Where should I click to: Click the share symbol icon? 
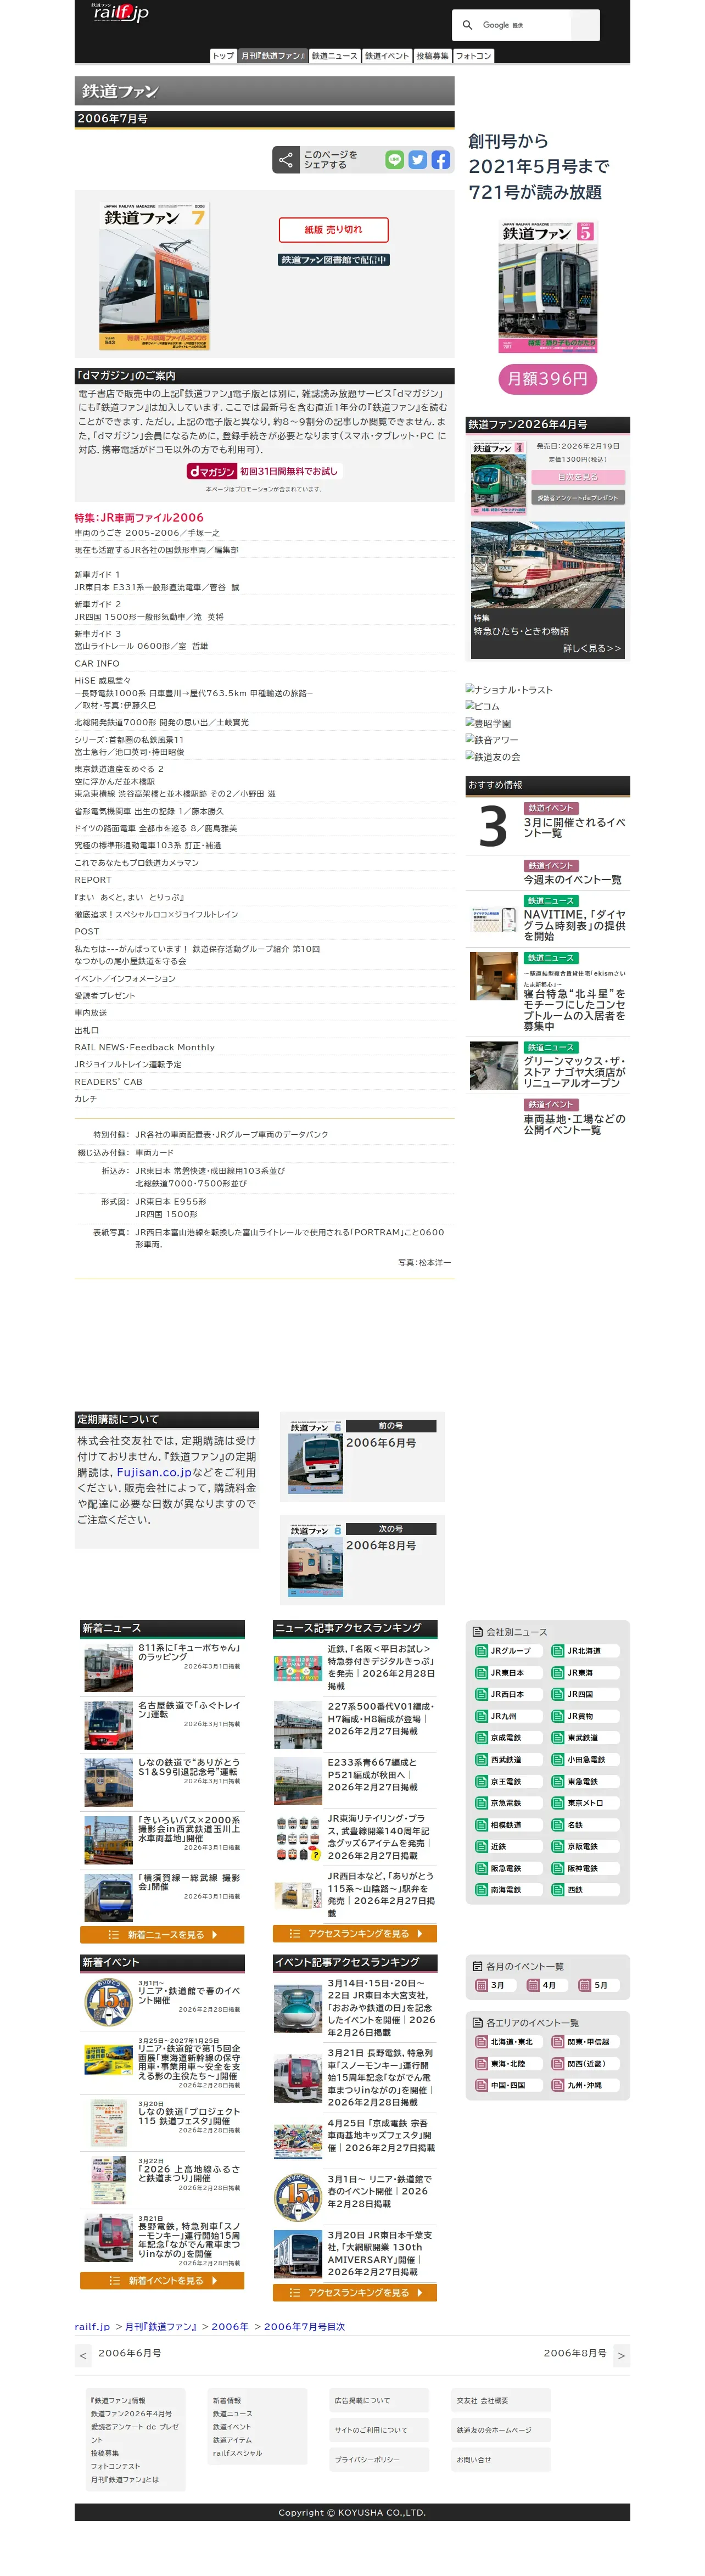286,160
